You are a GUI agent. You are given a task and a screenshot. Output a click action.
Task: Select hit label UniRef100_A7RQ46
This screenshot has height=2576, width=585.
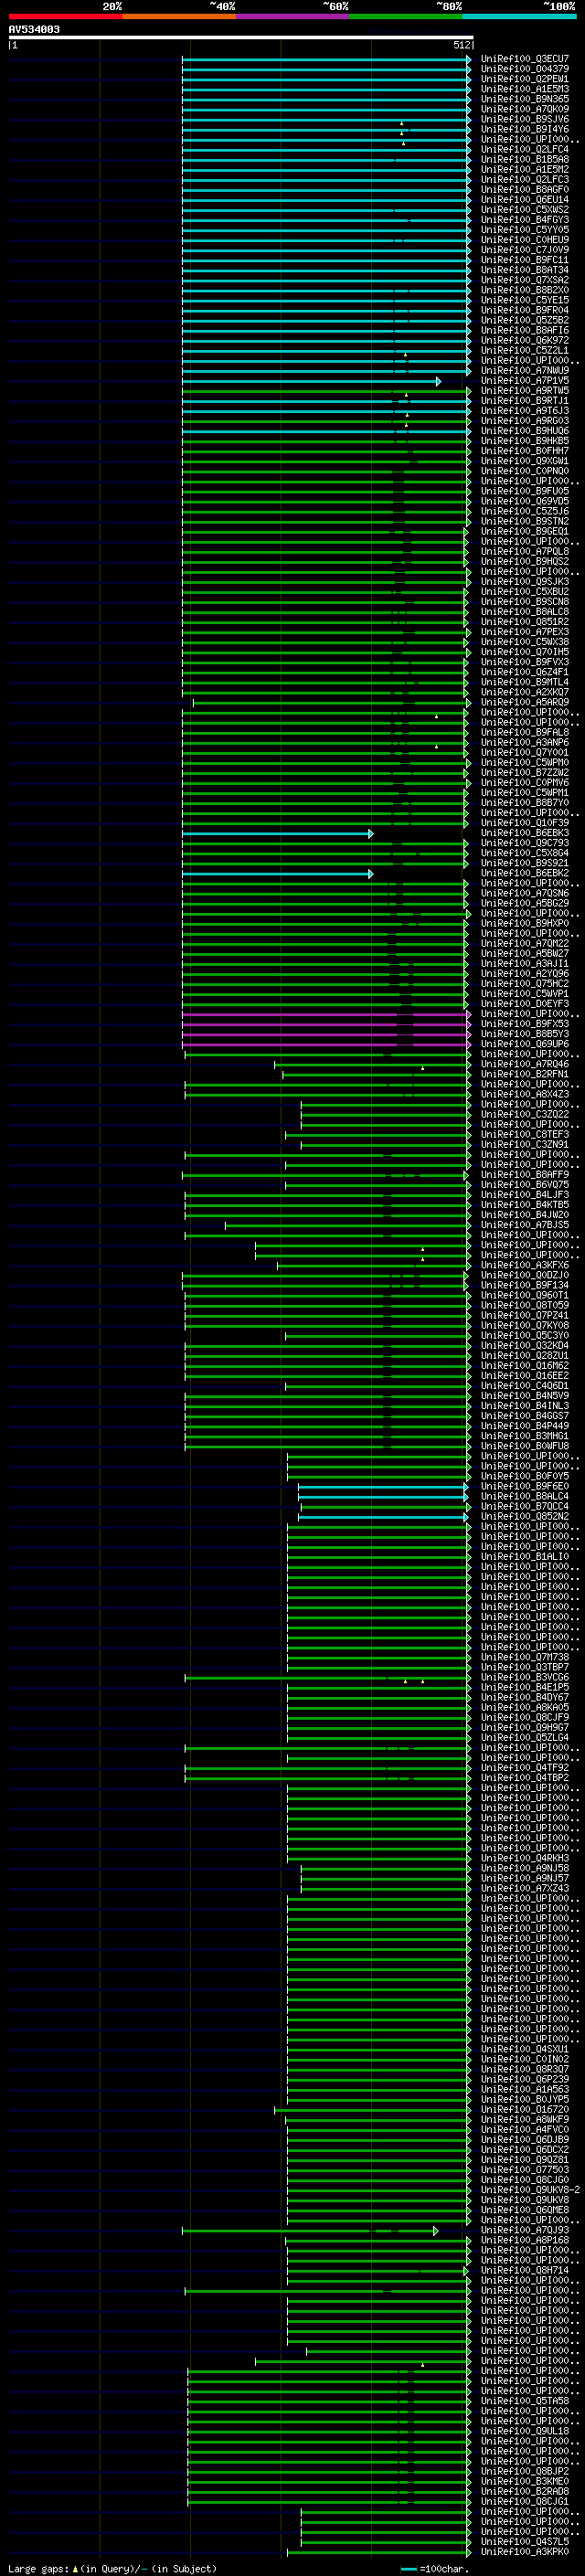(524, 1064)
